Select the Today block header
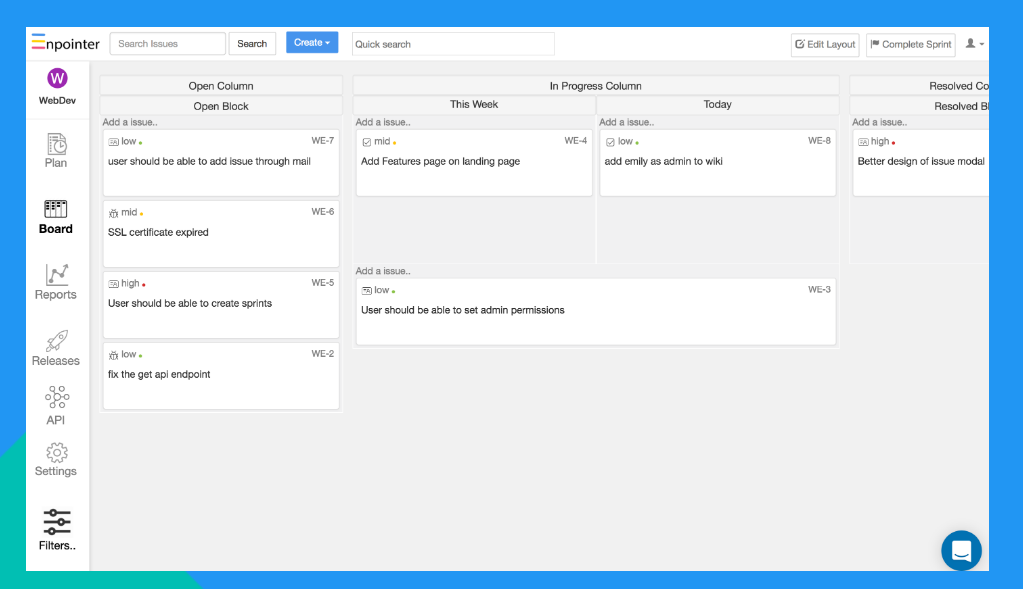The height and width of the screenshot is (589, 1023). [718, 104]
